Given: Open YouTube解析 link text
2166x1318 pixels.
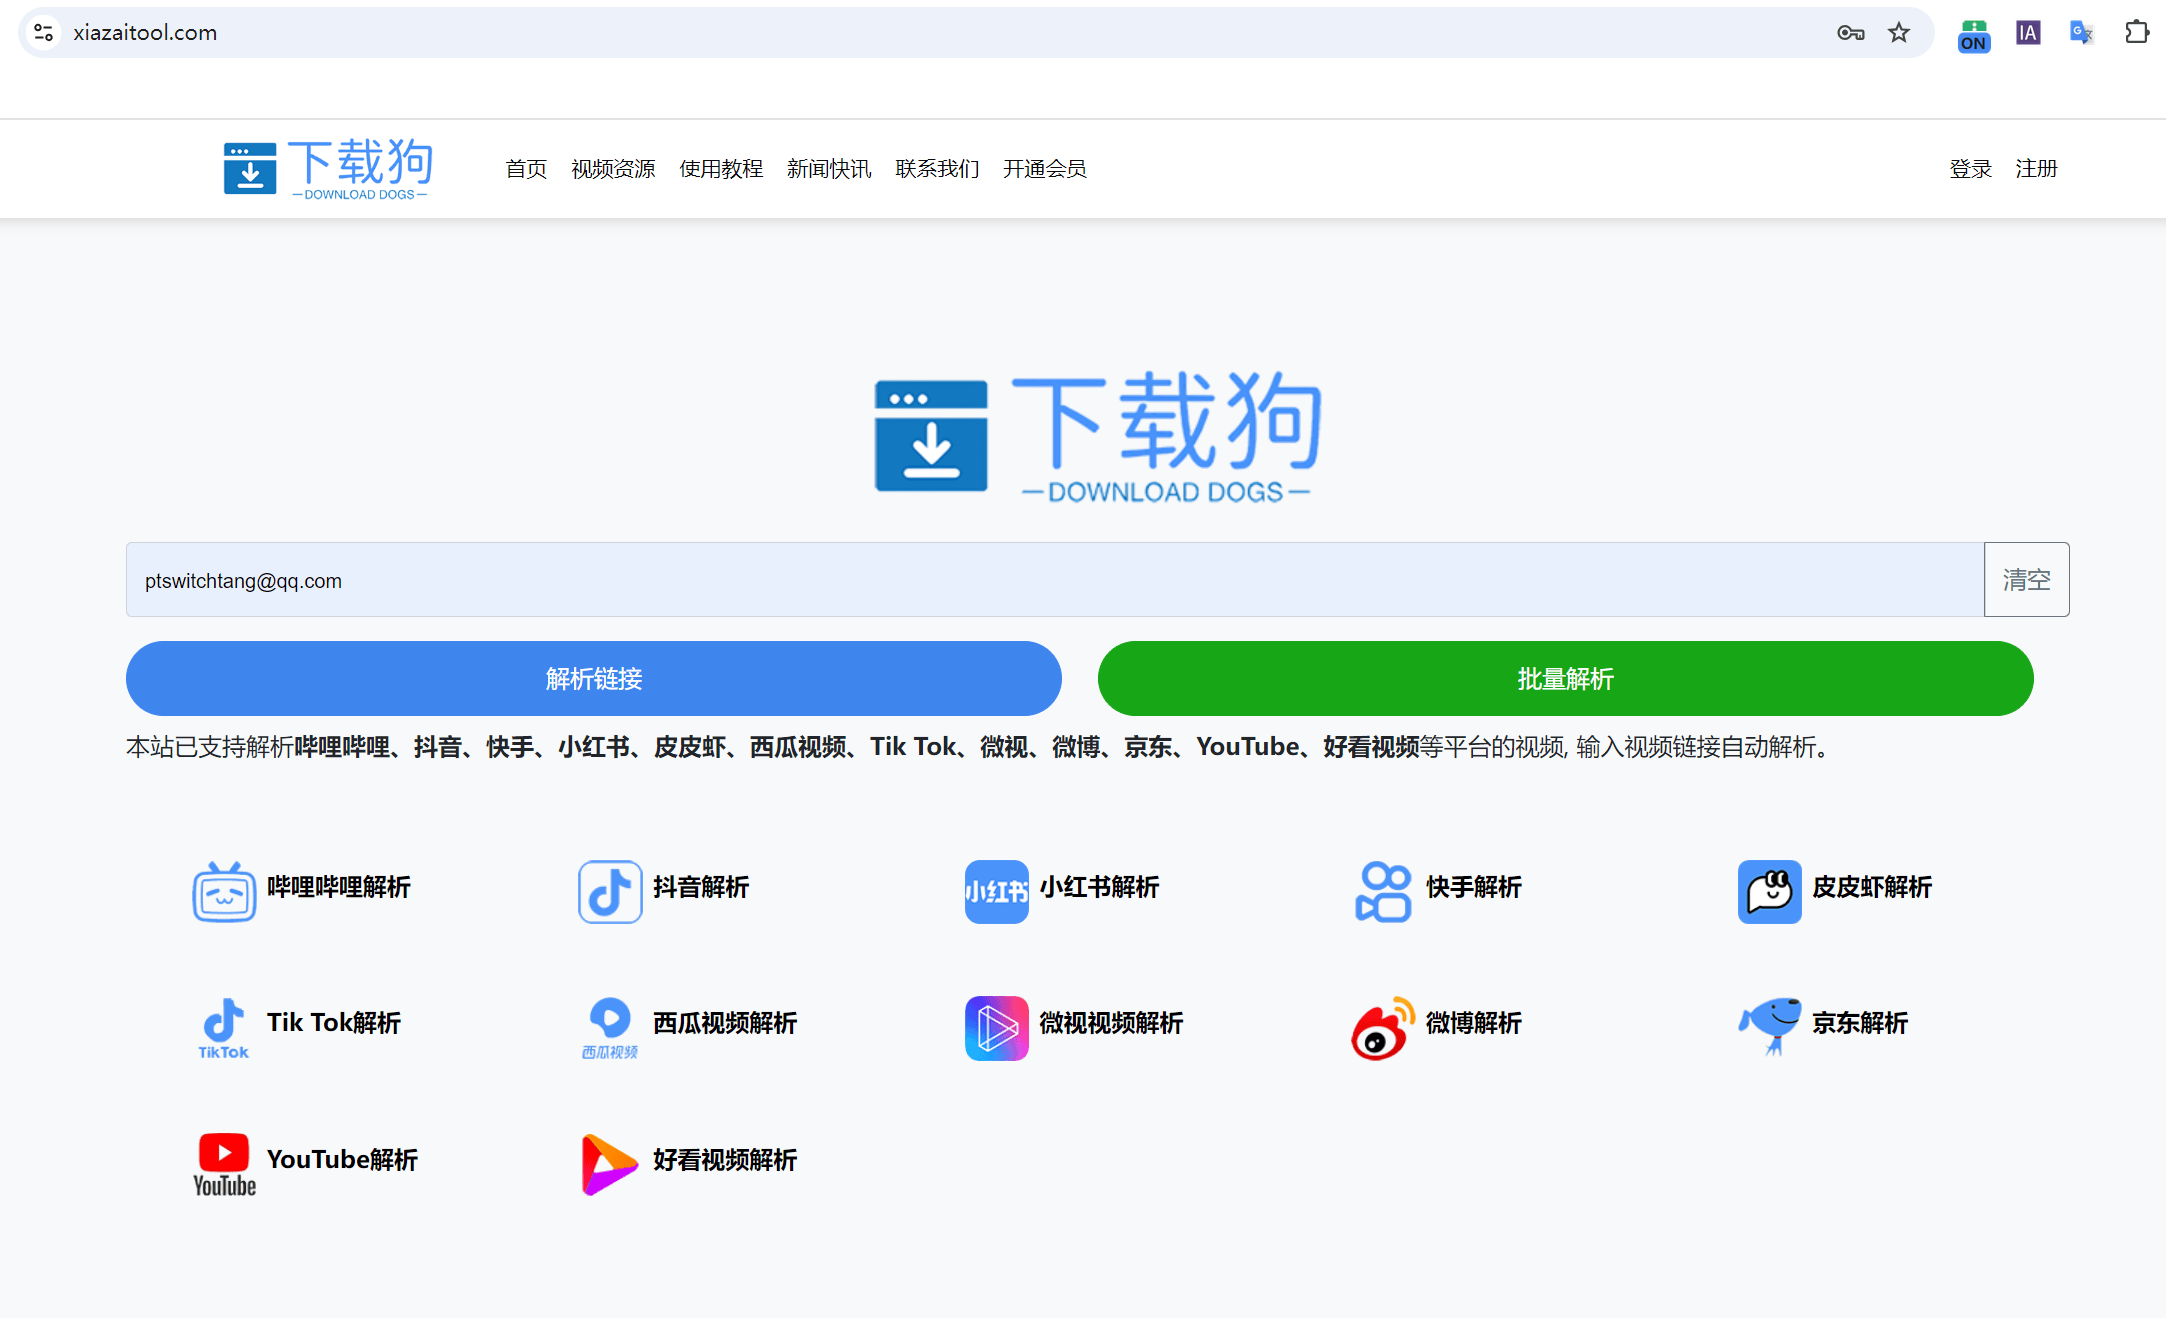Looking at the screenshot, I should (342, 1160).
